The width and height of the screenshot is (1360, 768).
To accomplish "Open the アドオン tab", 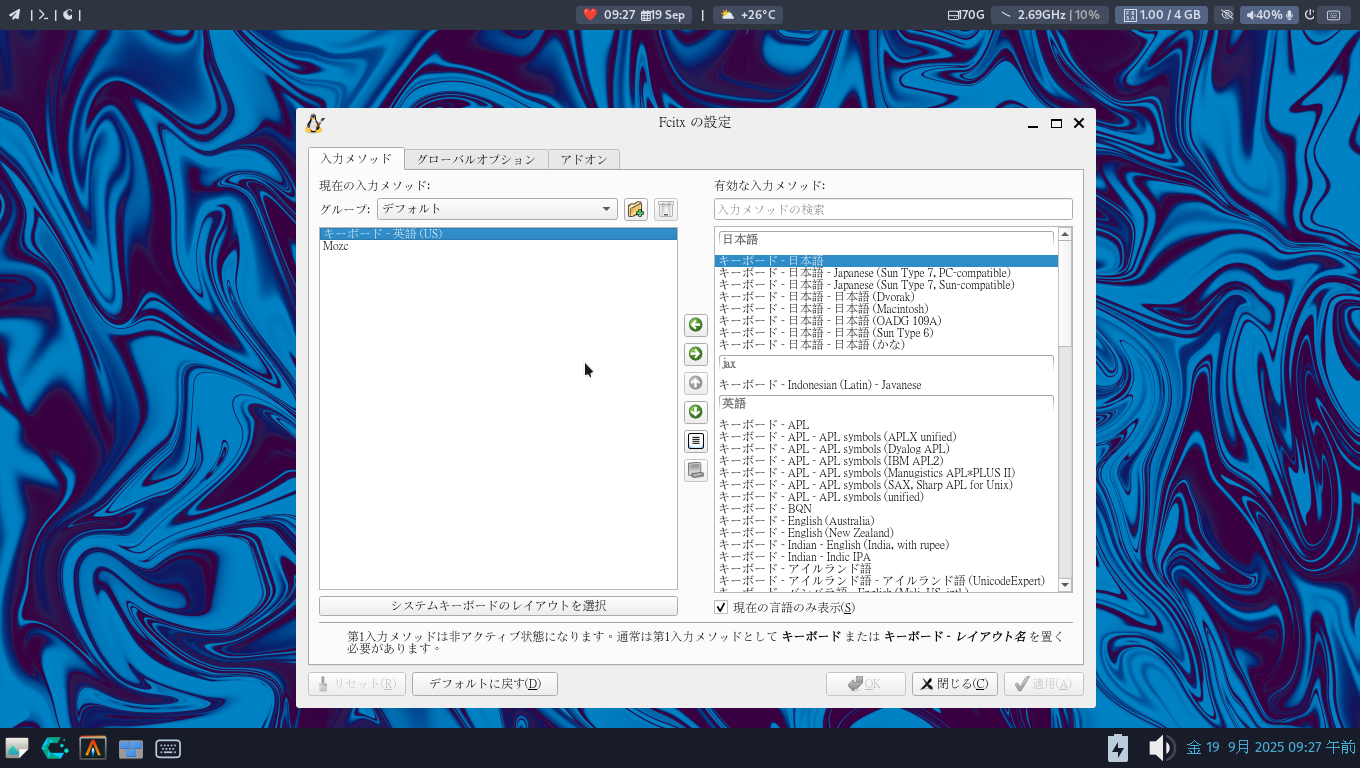I will point(584,159).
